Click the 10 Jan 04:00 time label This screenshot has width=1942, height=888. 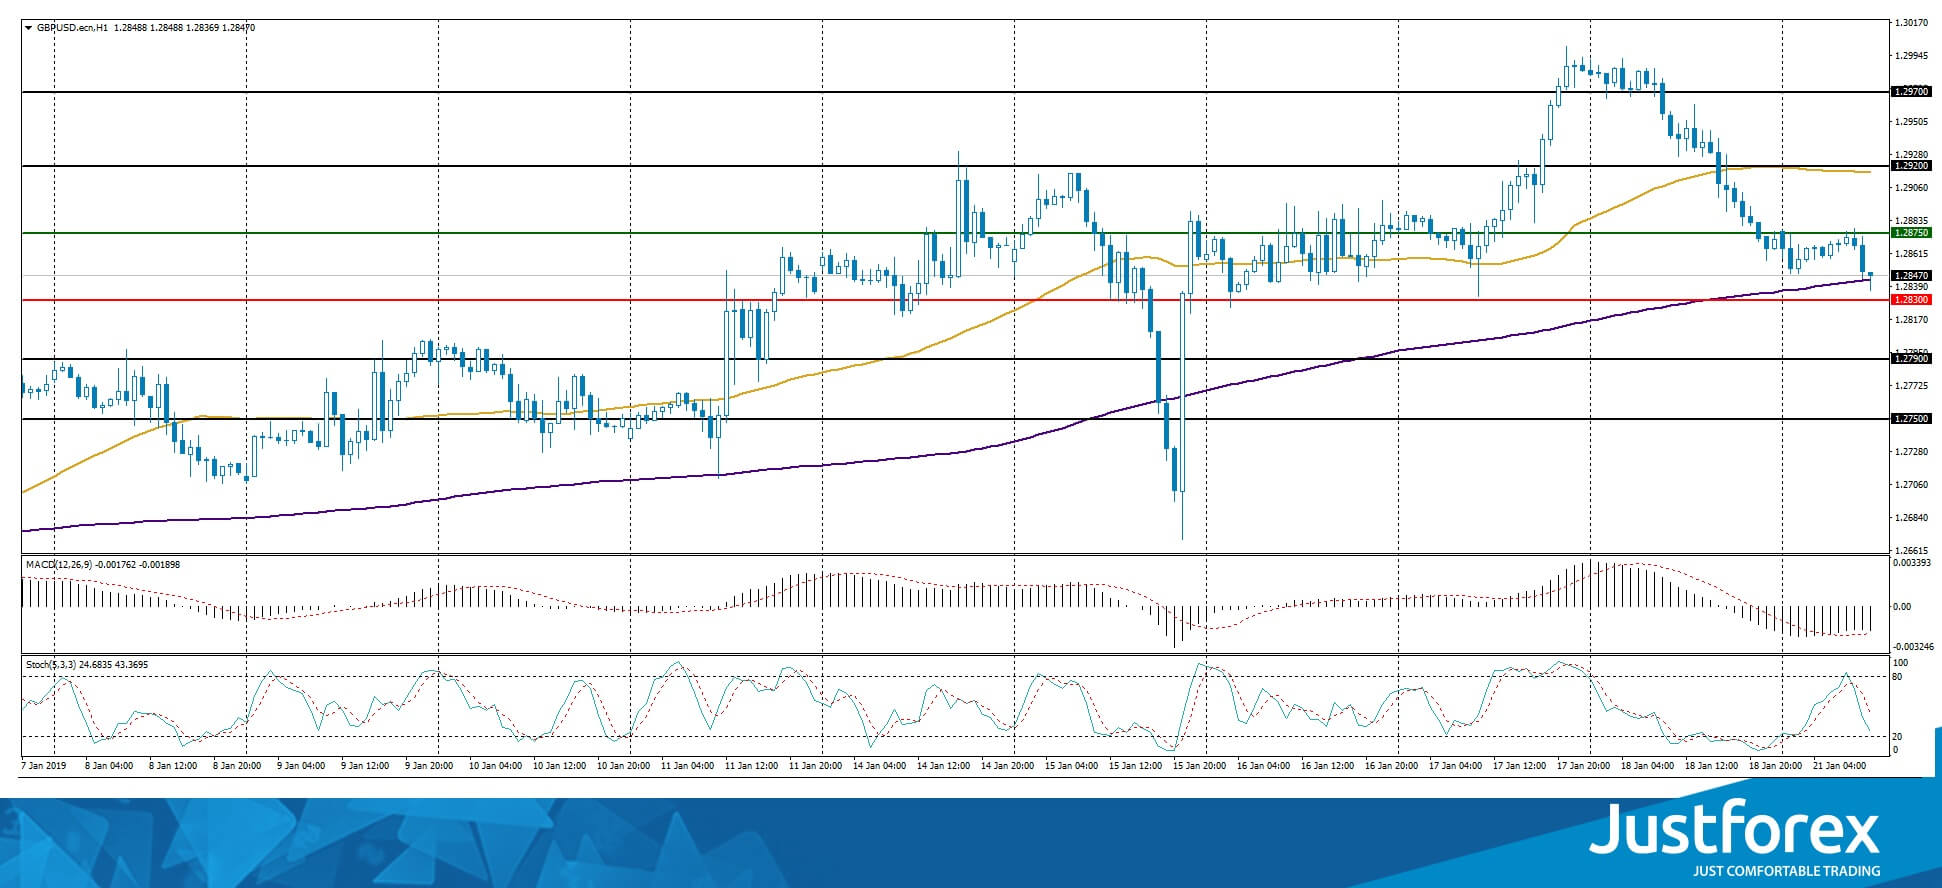click(x=493, y=767)
